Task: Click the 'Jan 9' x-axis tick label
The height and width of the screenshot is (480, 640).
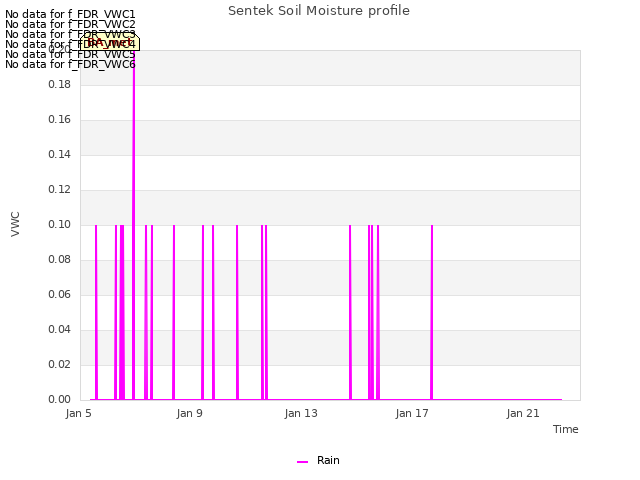Action: click(189, 413)
